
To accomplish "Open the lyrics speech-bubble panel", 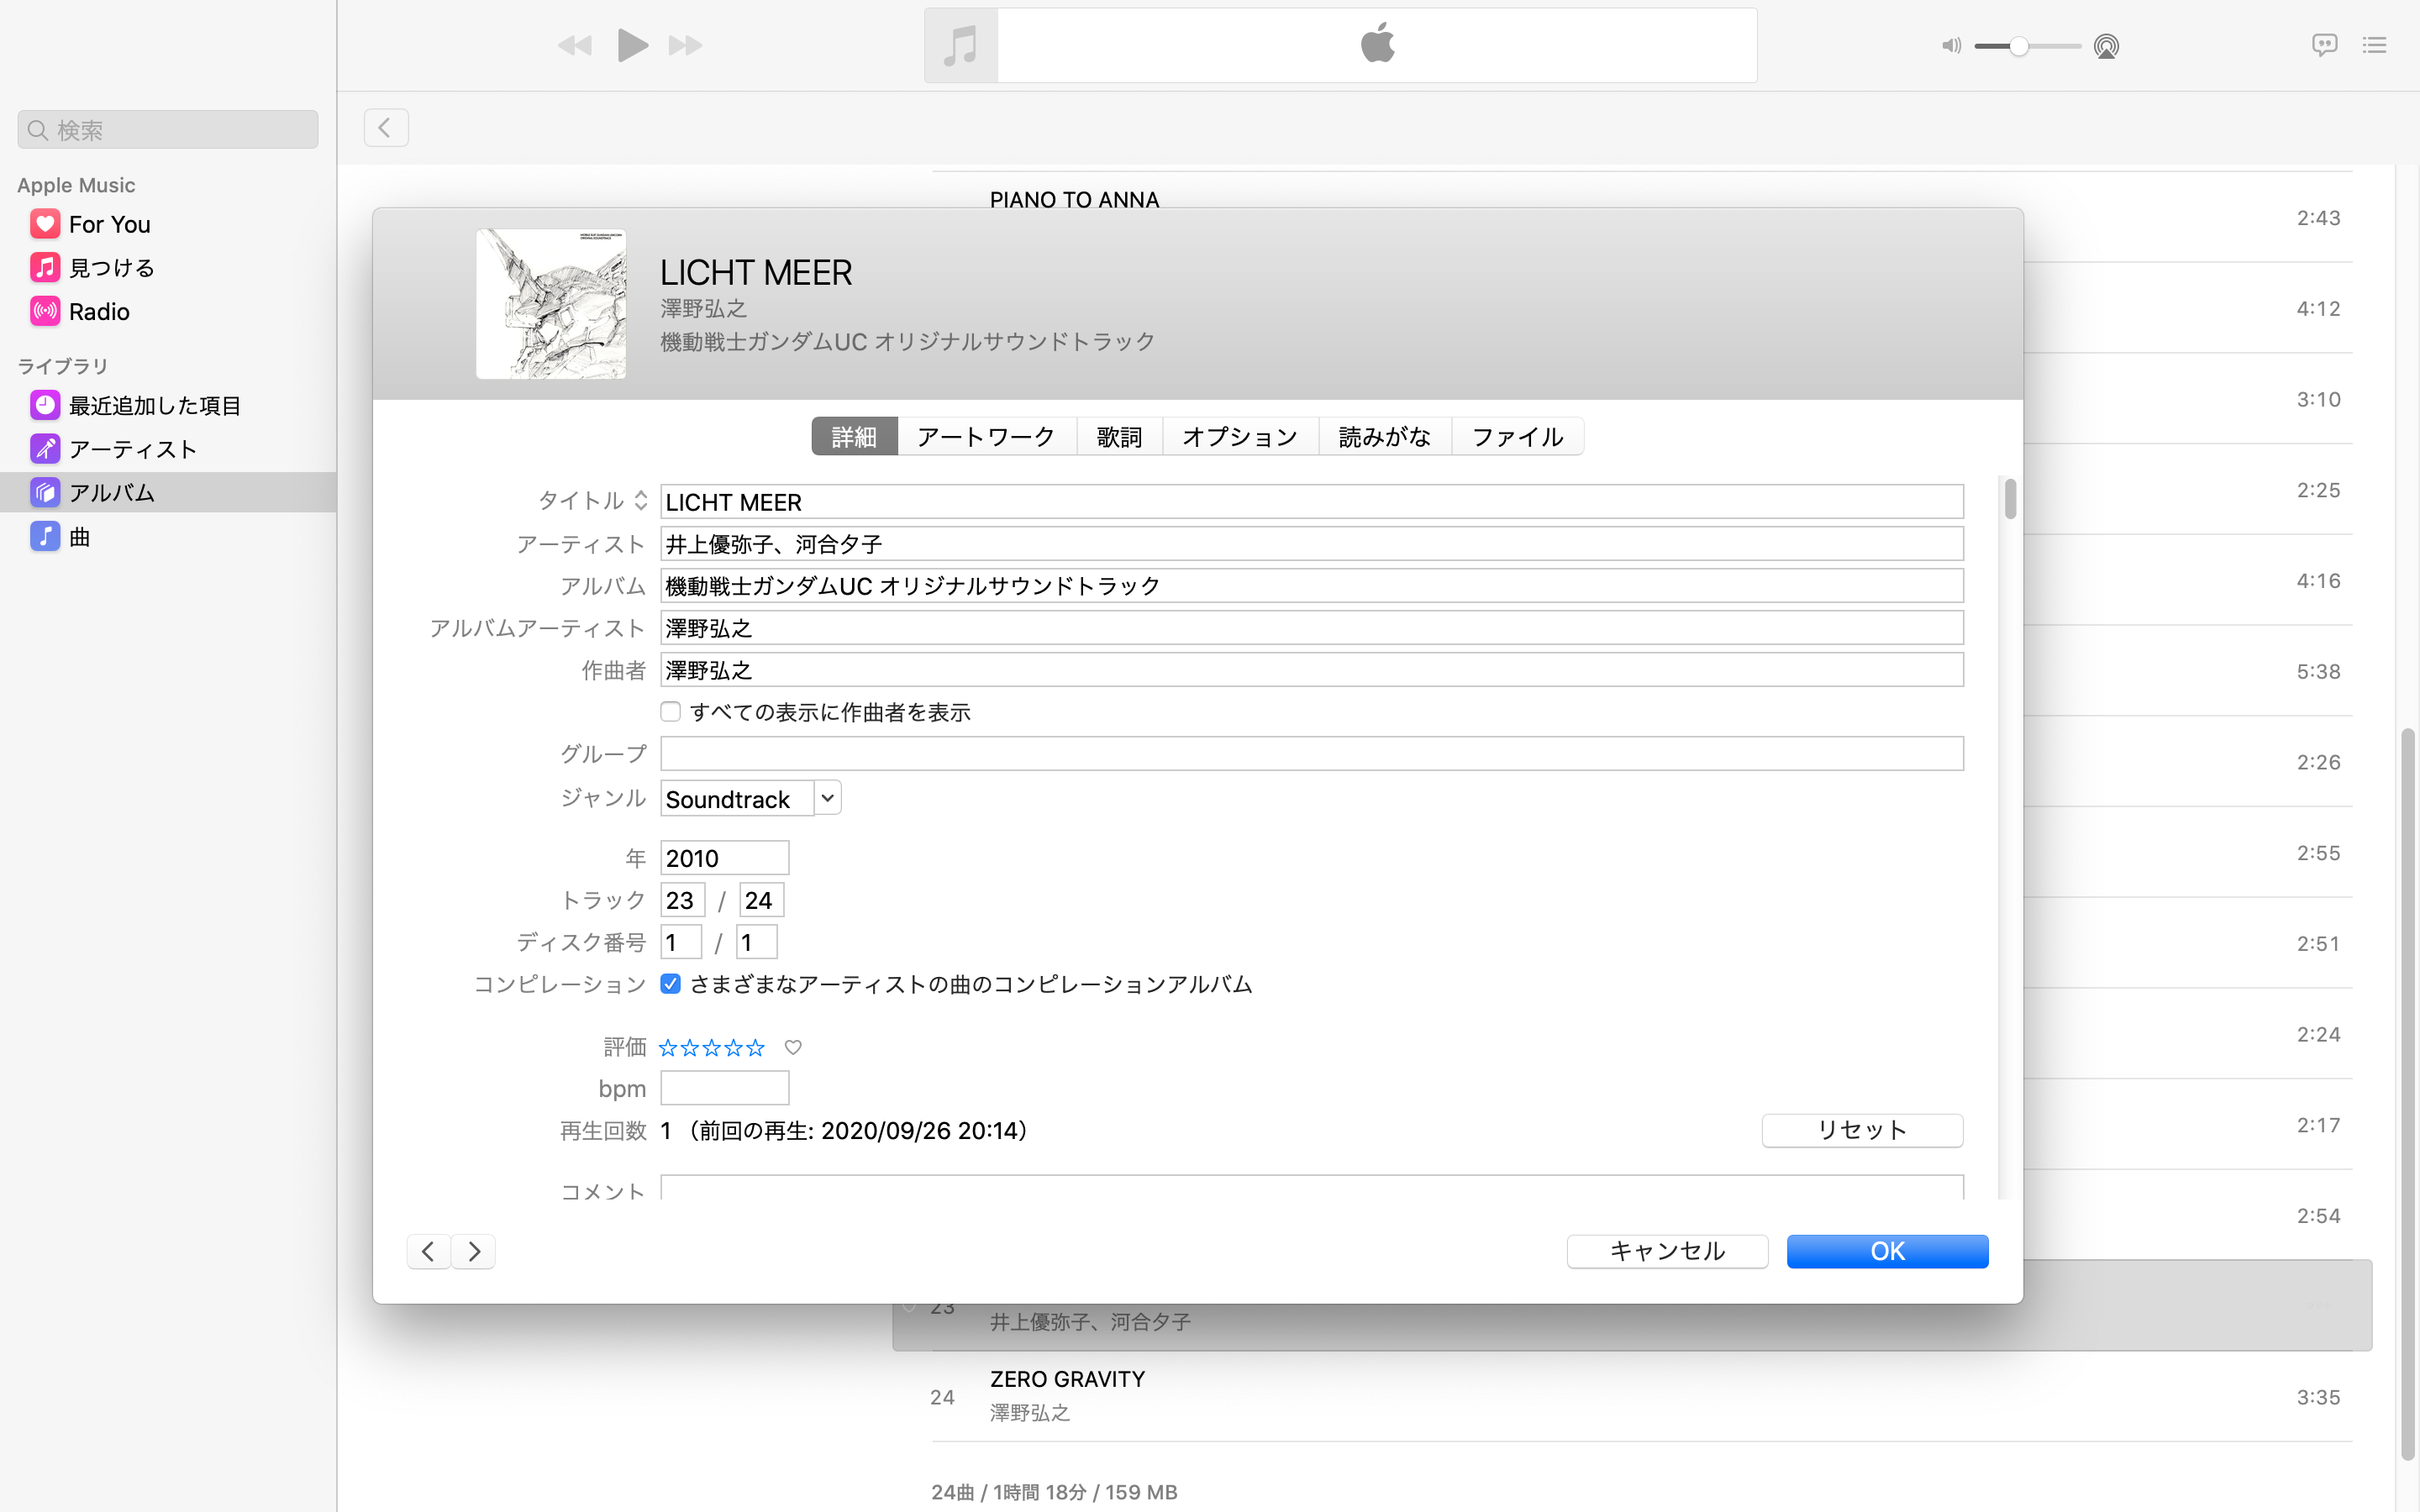I will [x=2324, y=45].
